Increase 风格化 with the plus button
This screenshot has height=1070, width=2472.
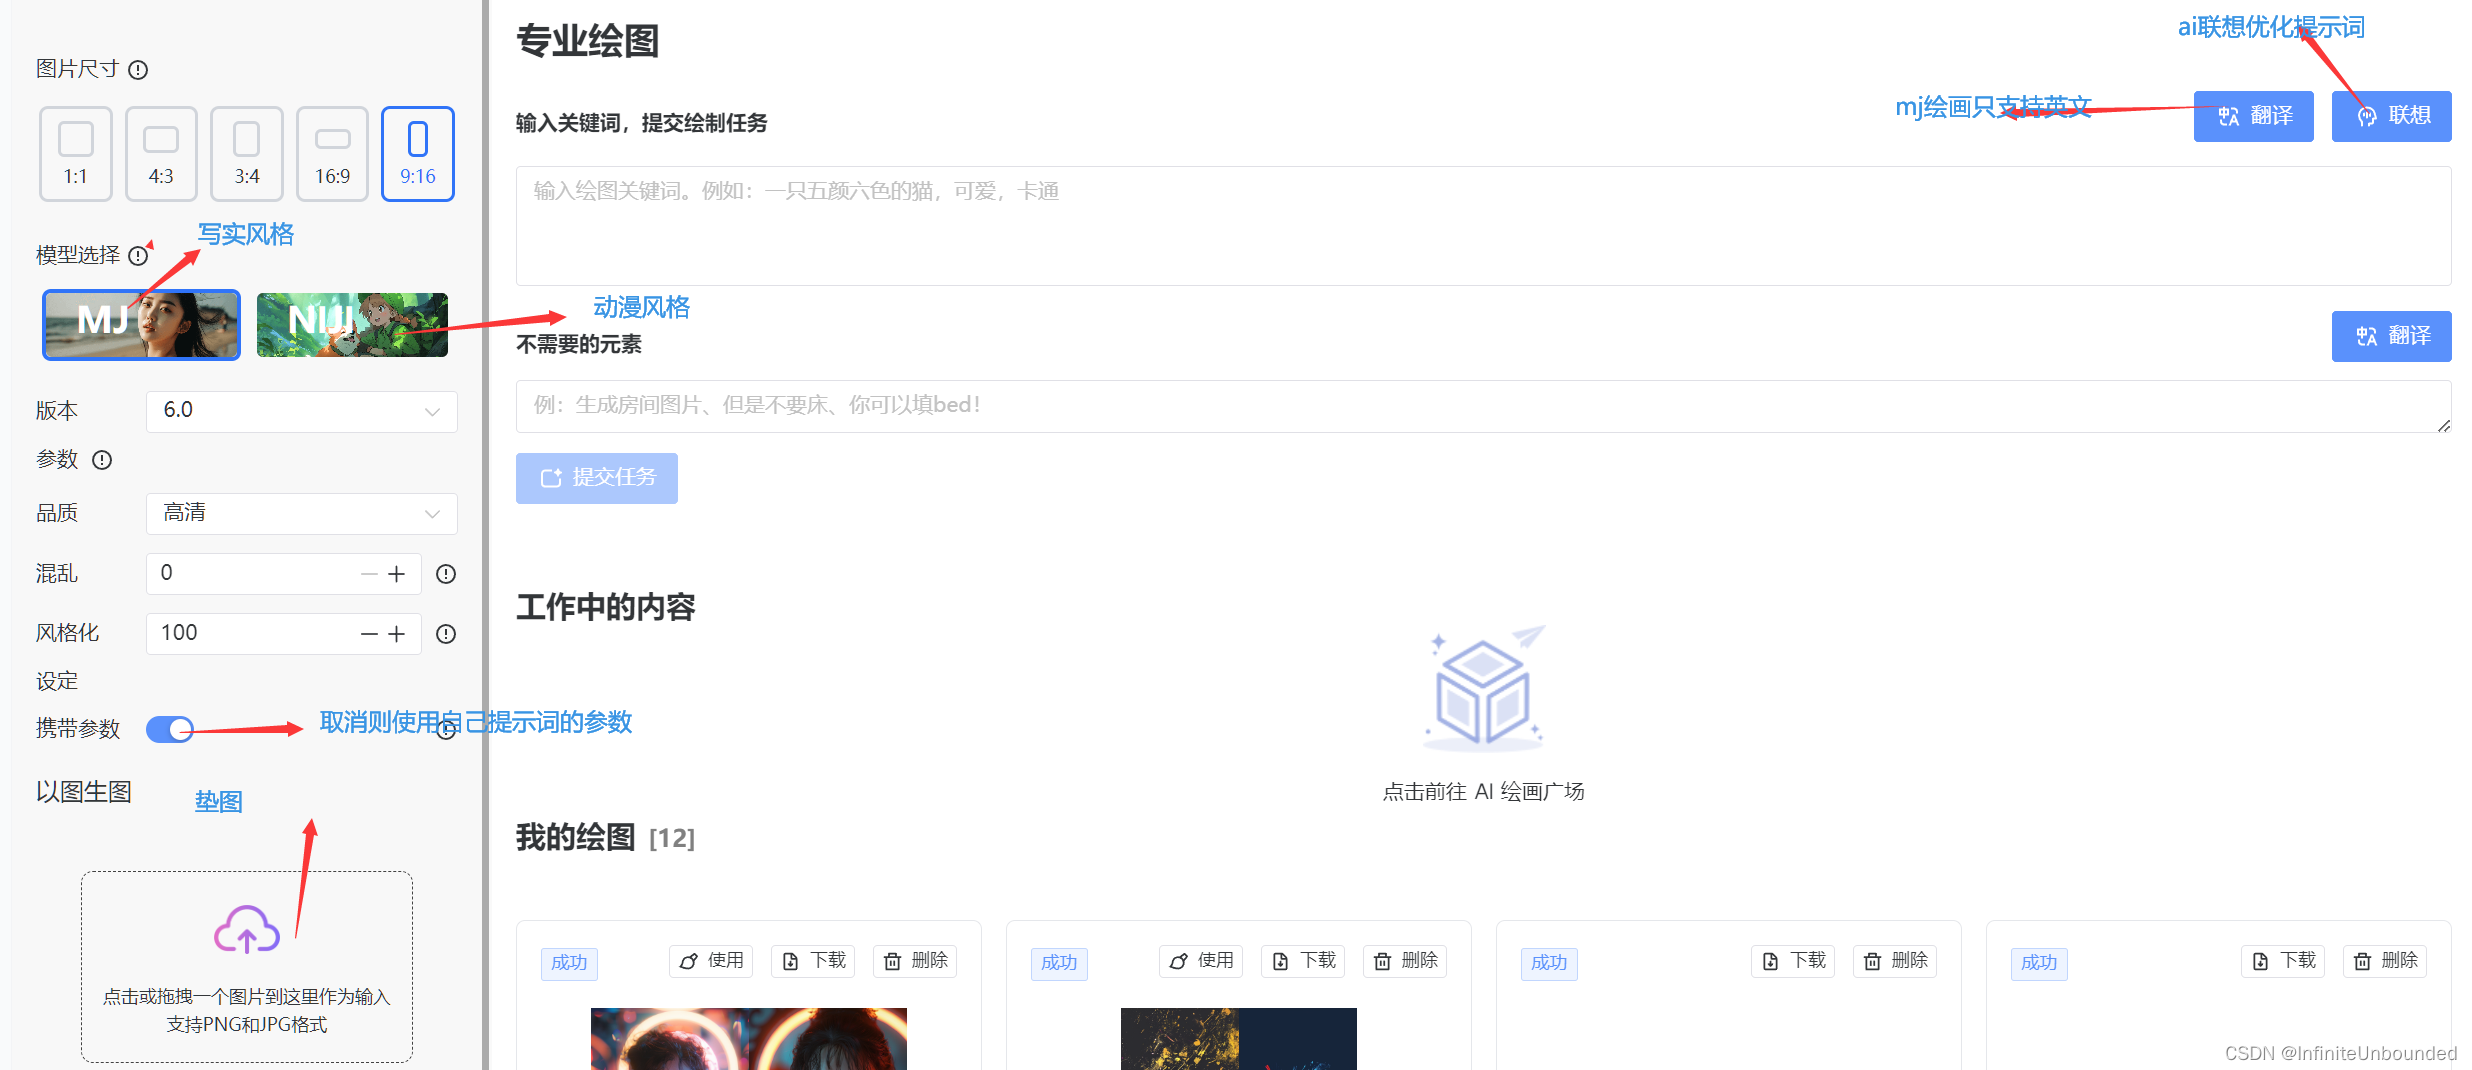click(x=397, y=633)
